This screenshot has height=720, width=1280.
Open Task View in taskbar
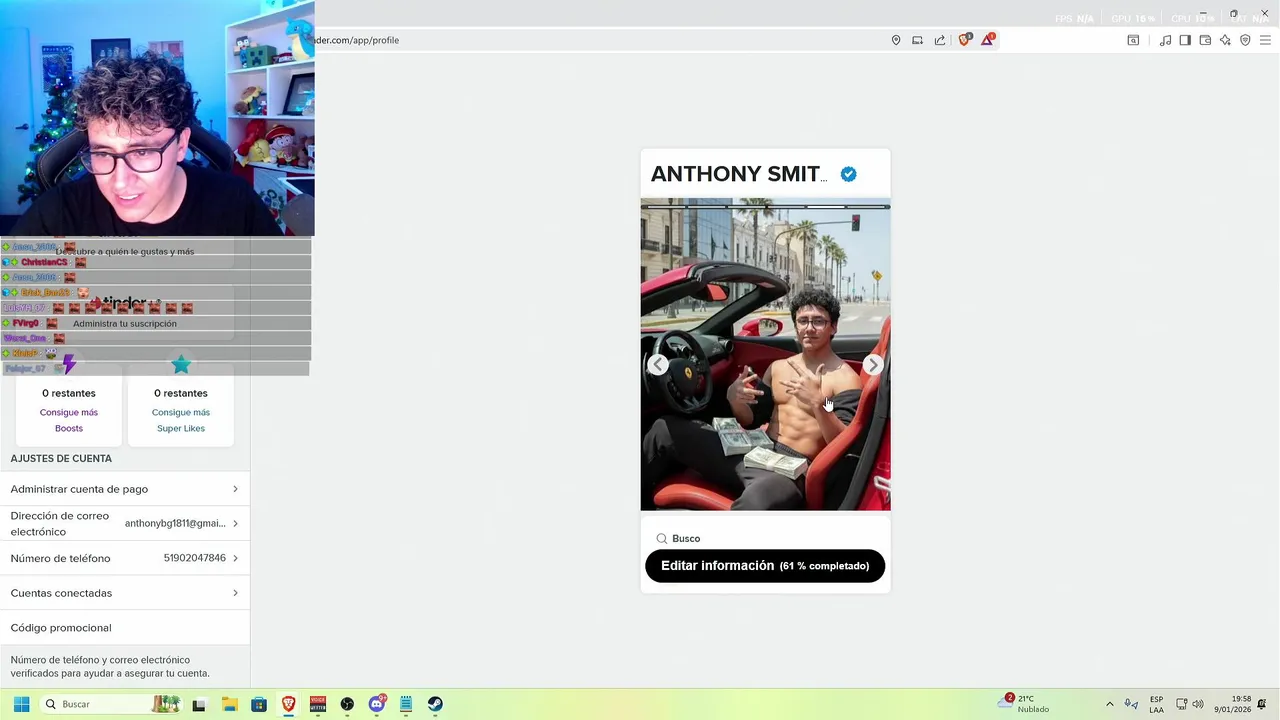(x=199, y=704)
